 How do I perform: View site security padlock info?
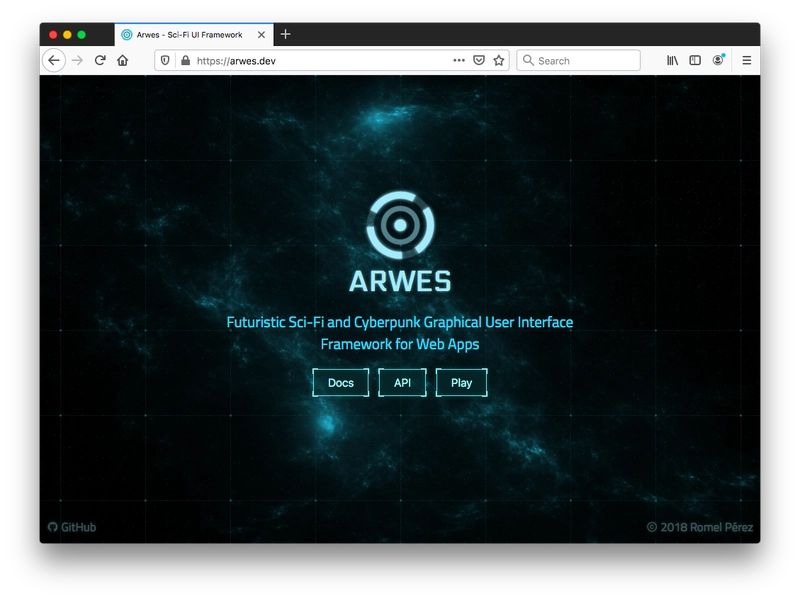point(185,61)
